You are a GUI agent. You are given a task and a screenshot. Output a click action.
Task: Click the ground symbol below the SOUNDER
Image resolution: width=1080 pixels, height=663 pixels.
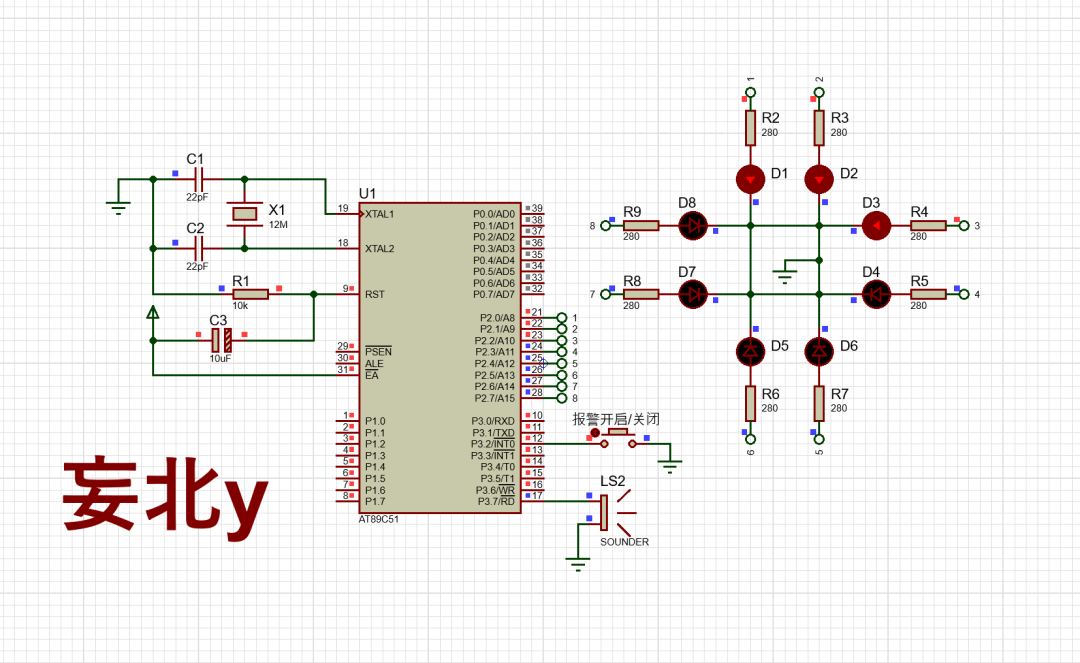pos(578,564)
